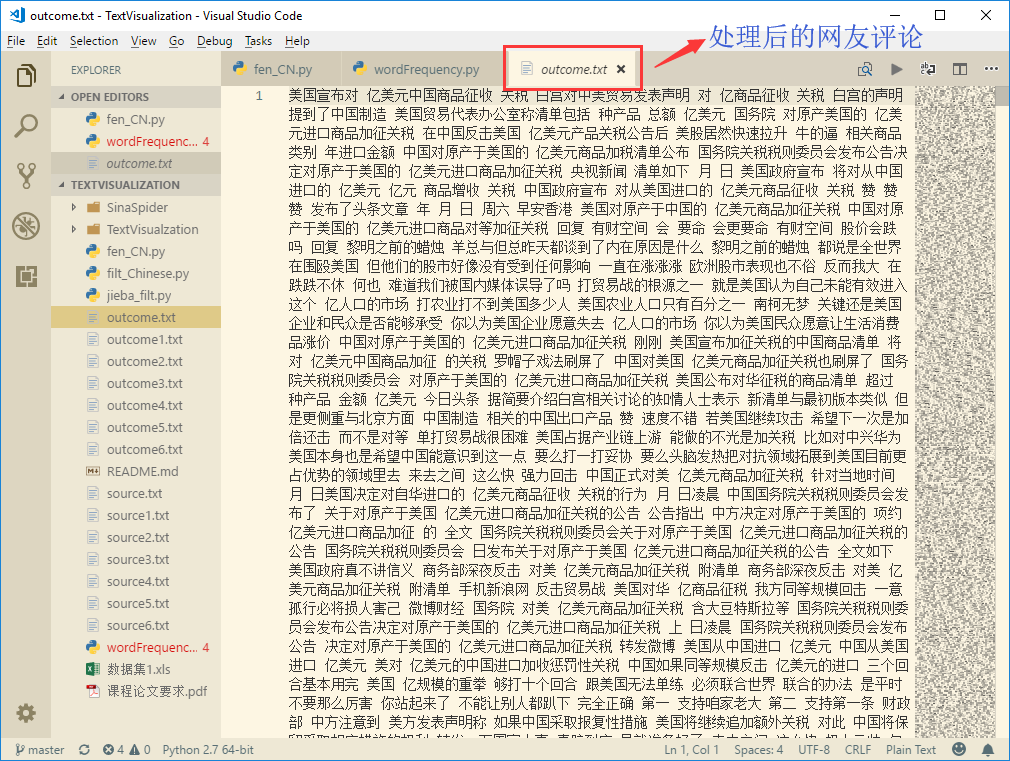Open fen_CN.py in the project tree
Image resolution: width=1010 pixels, height=761 pixels.
136,252
